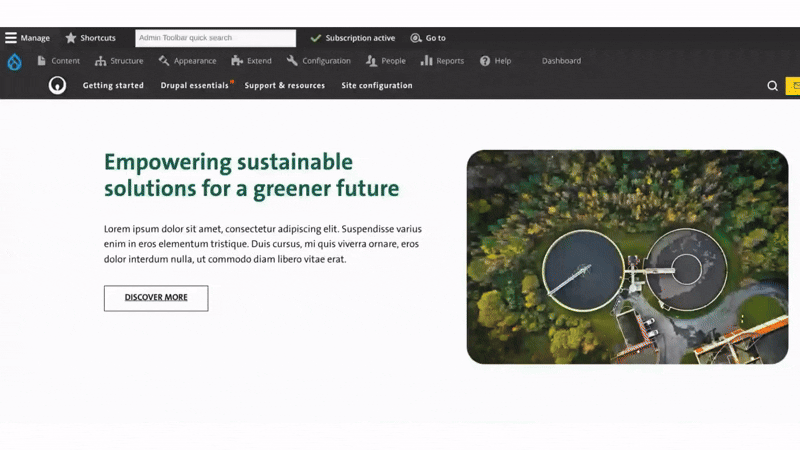The height and width of the screenshot is (450, 800).
Task: Open Support & resources navigation item
Action: pyautogui.click(x=285, y=85)
